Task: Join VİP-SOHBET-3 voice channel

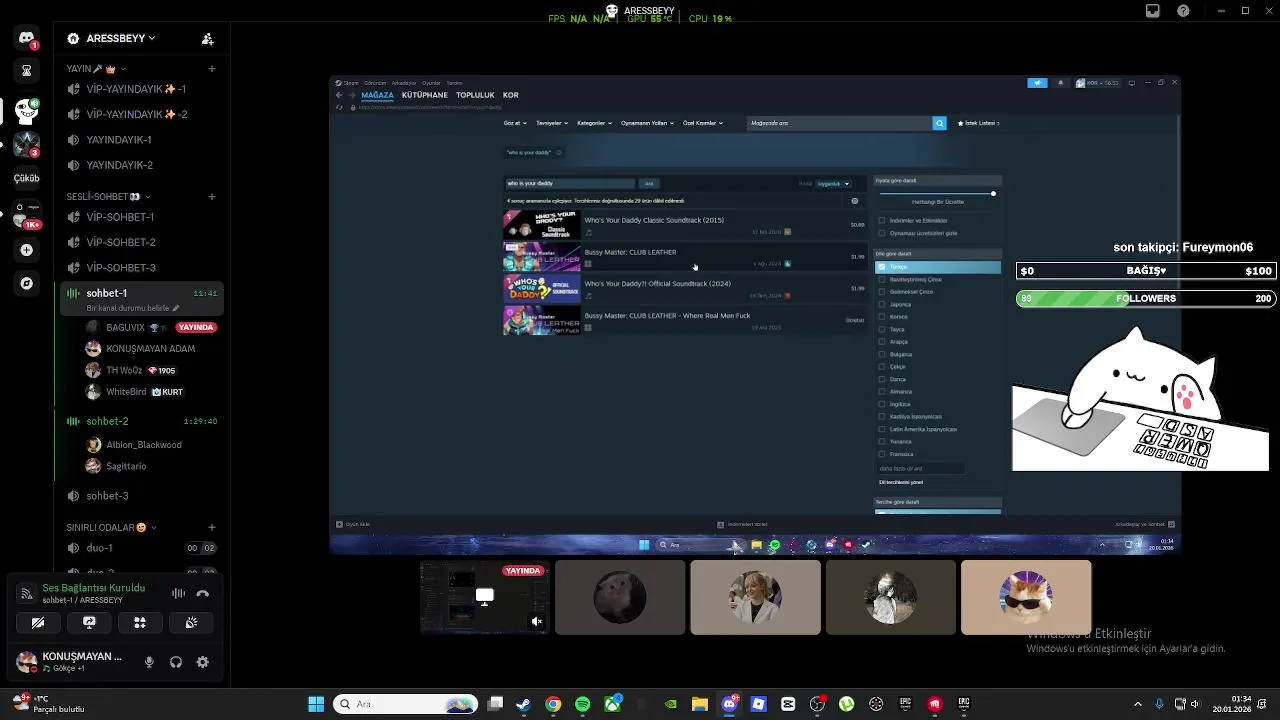Action: tap(140, 268)
